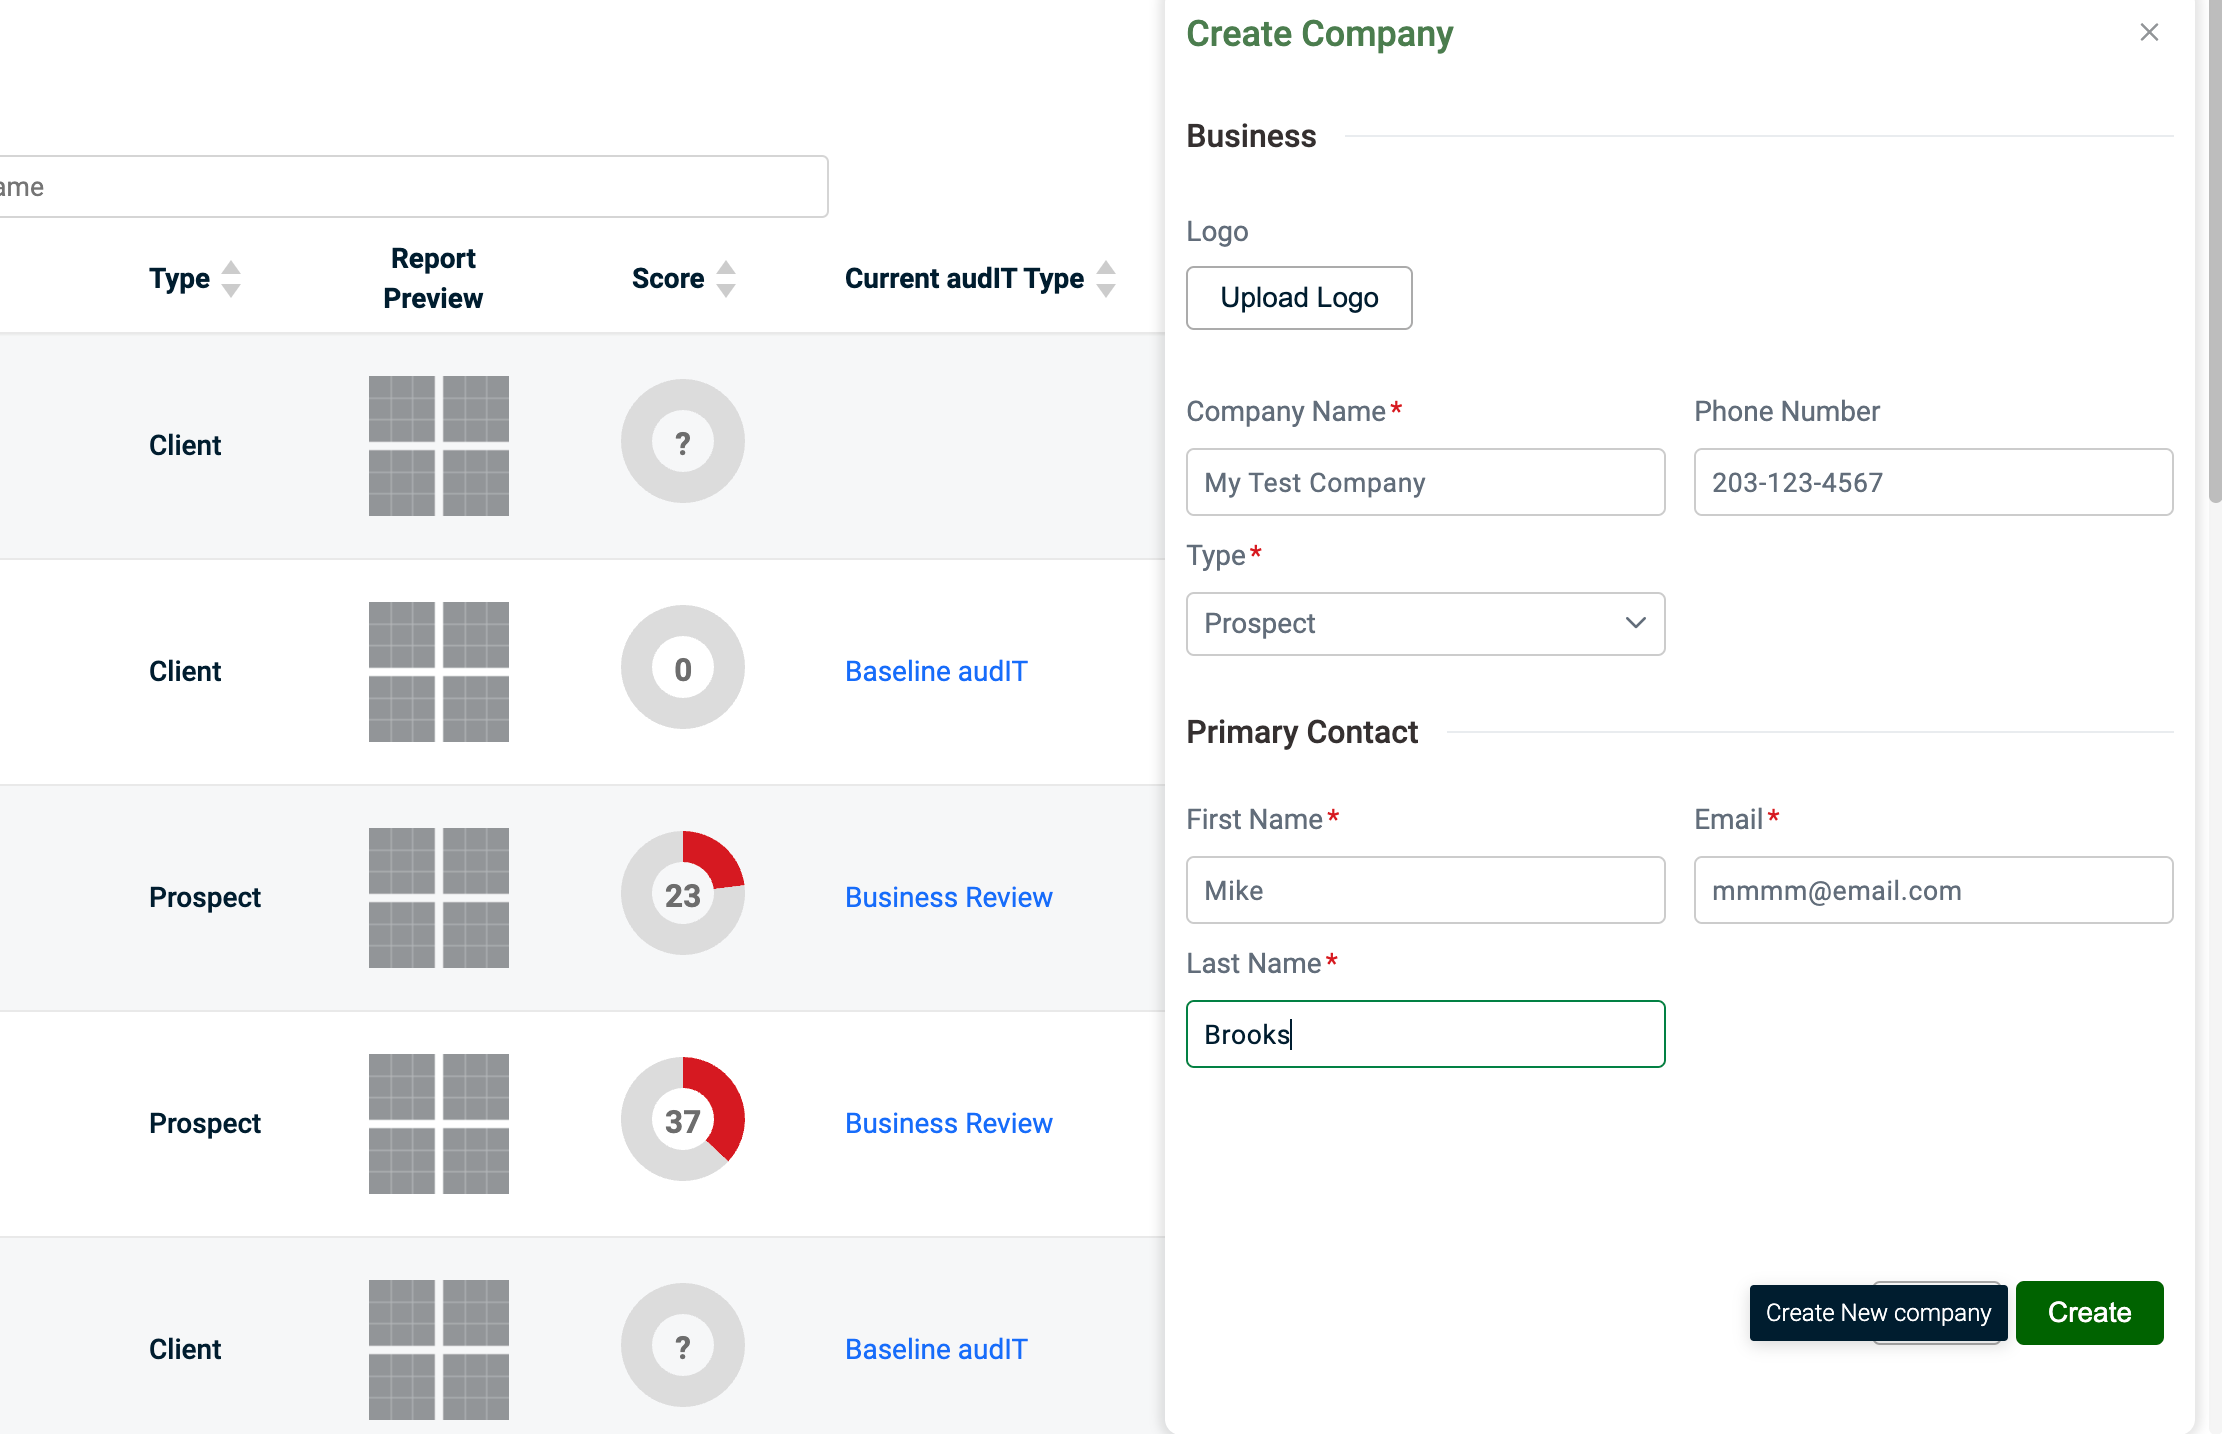Click the Prospect text in score 37 row
Viewport: 2222px width, 1434px height.
coord(205,1123)
